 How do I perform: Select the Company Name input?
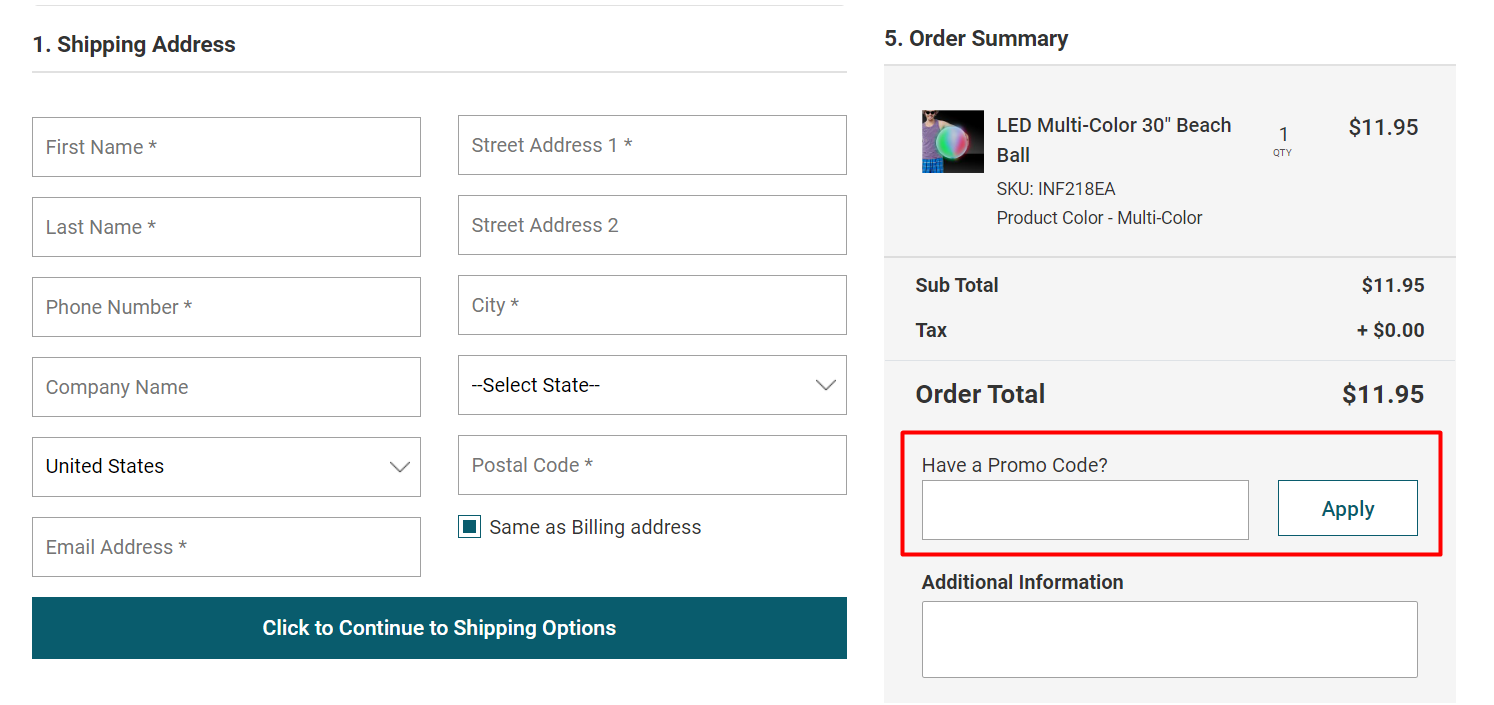(x=226, y=387)
